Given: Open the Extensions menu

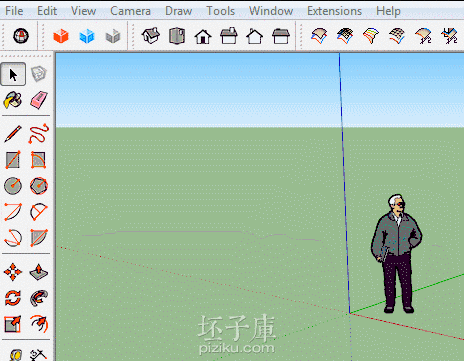Looking at the screenshot, I should 334,11.
